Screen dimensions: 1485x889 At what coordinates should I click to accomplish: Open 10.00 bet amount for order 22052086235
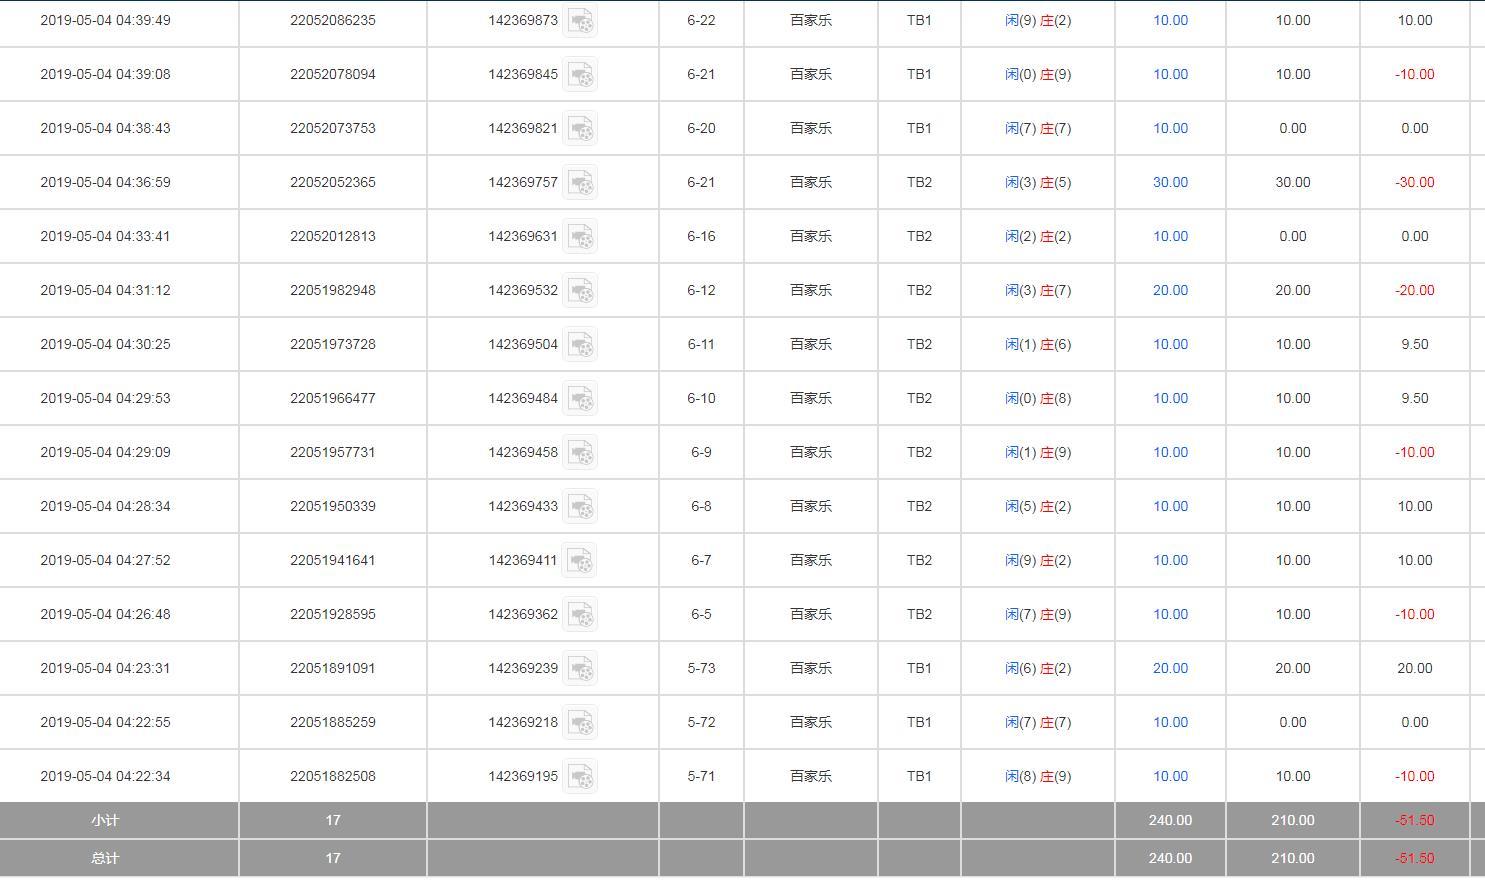(1170, 20)
